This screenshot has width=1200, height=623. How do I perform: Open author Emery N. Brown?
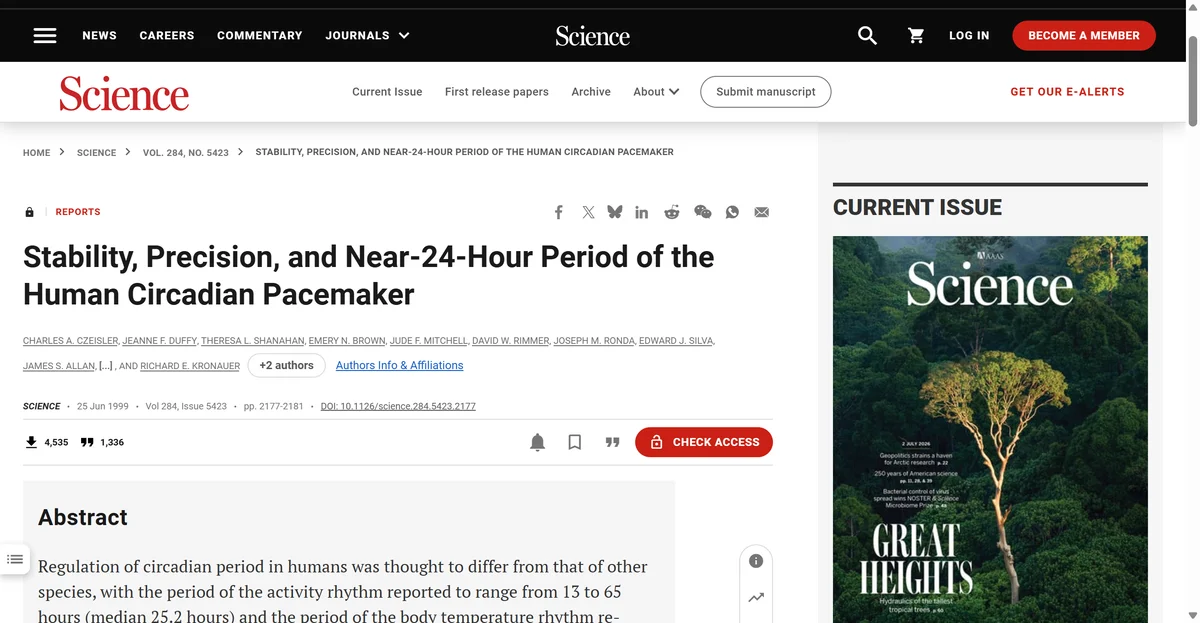pos(347,341)
